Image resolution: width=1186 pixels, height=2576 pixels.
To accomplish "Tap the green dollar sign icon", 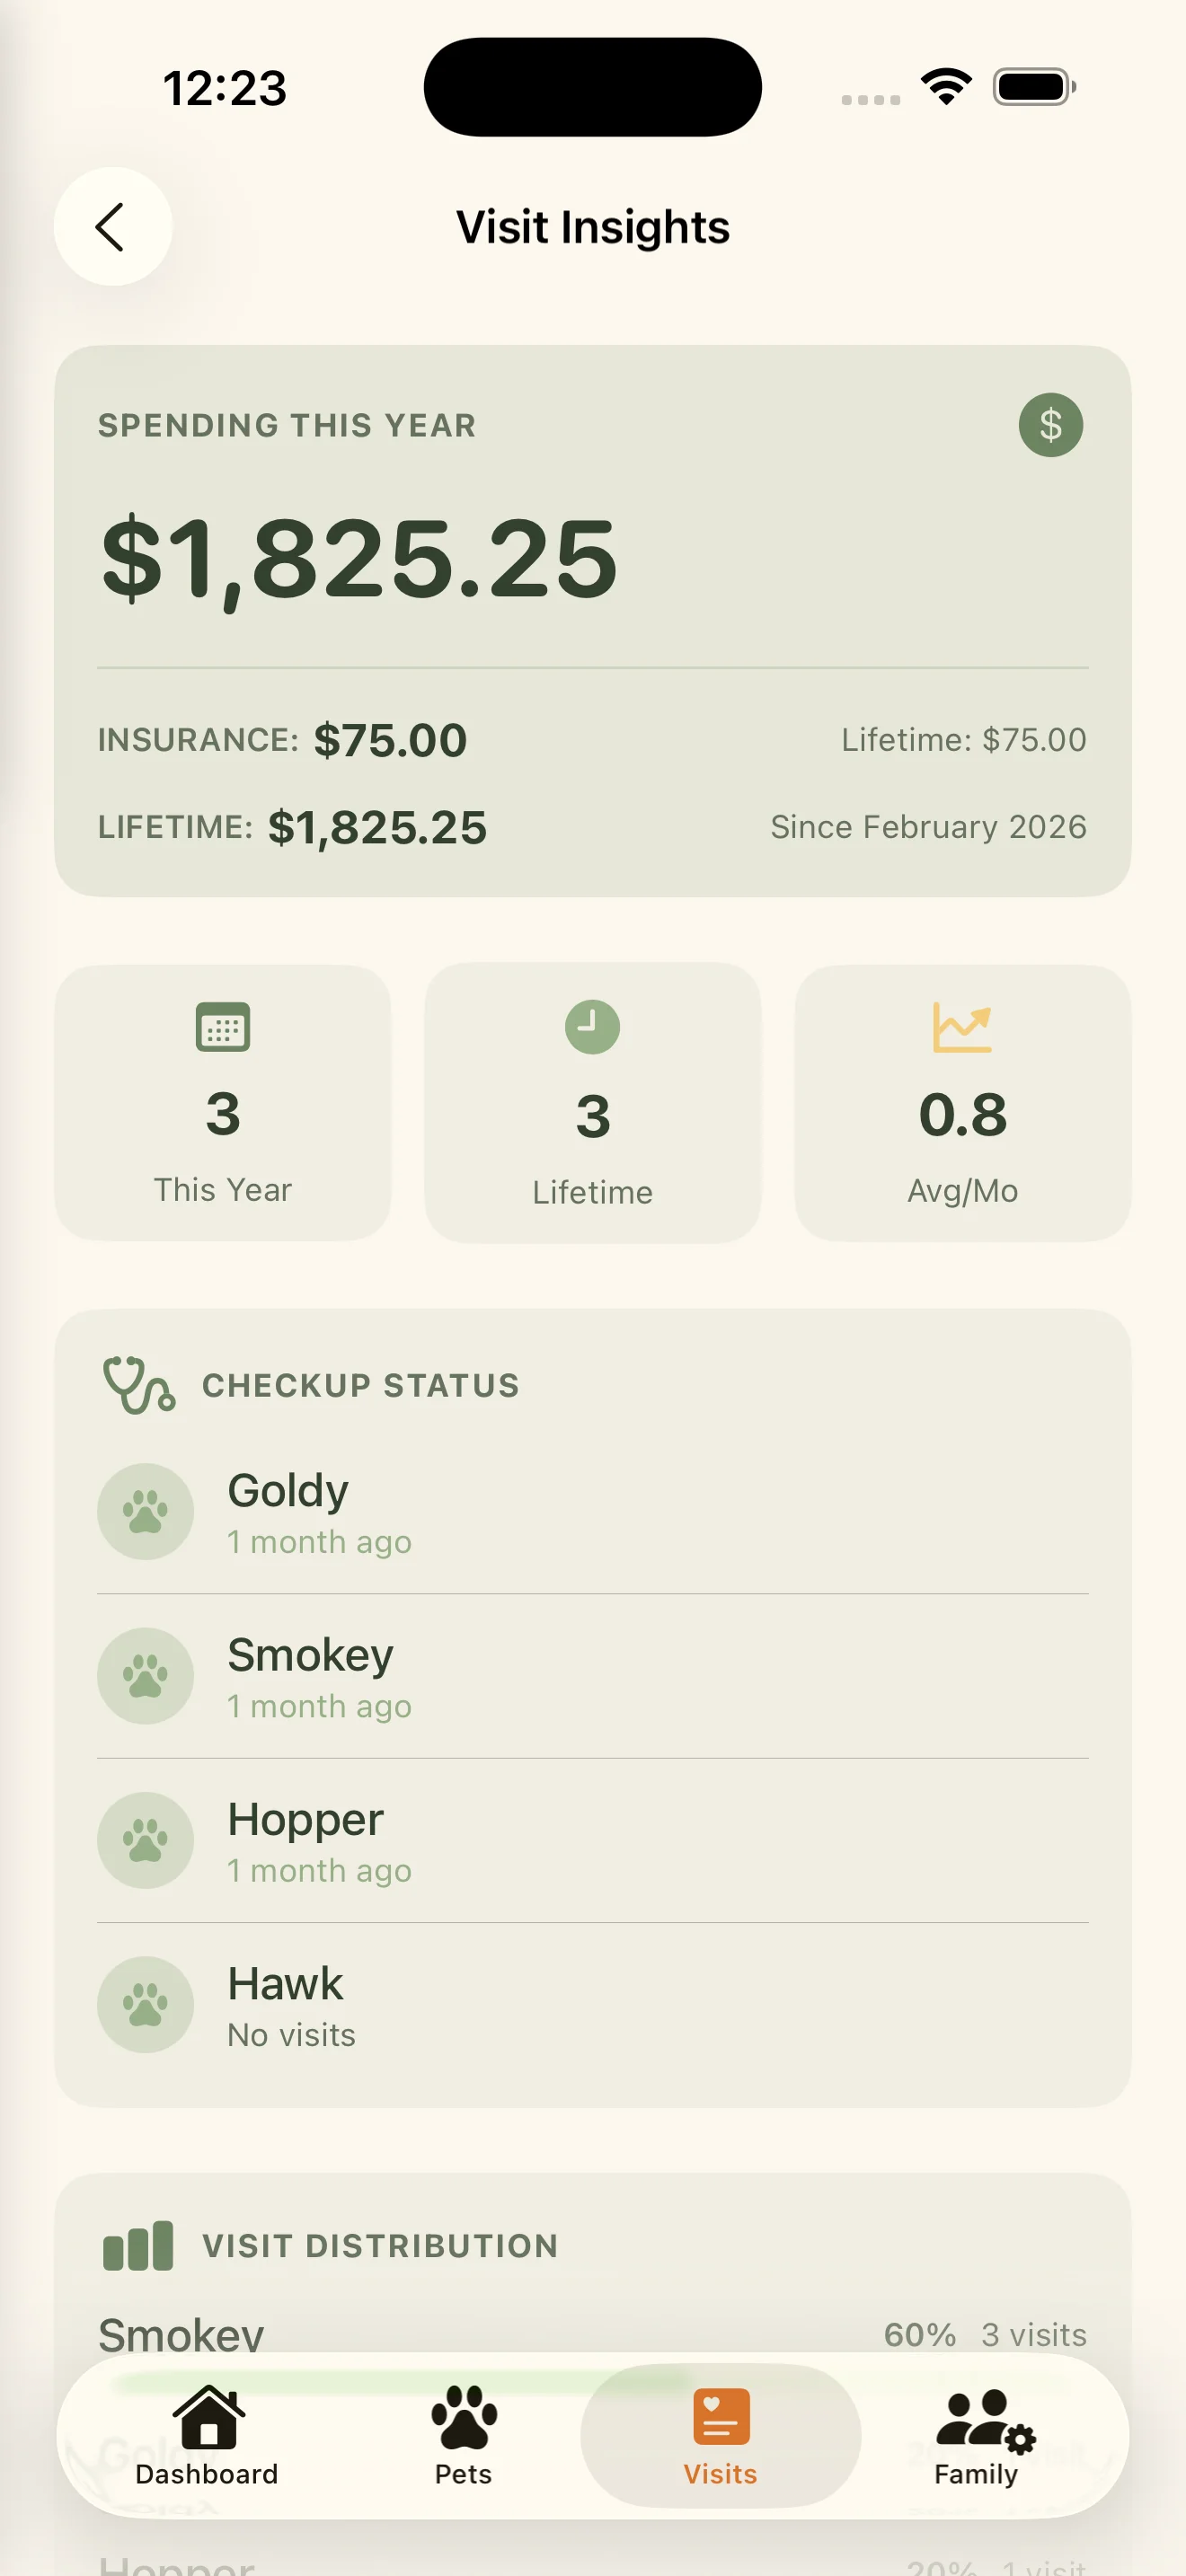I will point(1050,425).
